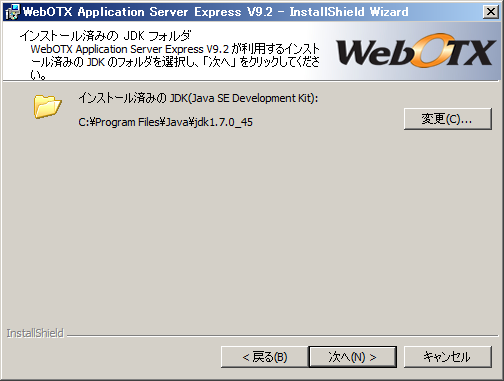Viewport: 504px width, 381px height.
Task: Proceed with 次へ(N) > button
Action: (x=353, y=357)
